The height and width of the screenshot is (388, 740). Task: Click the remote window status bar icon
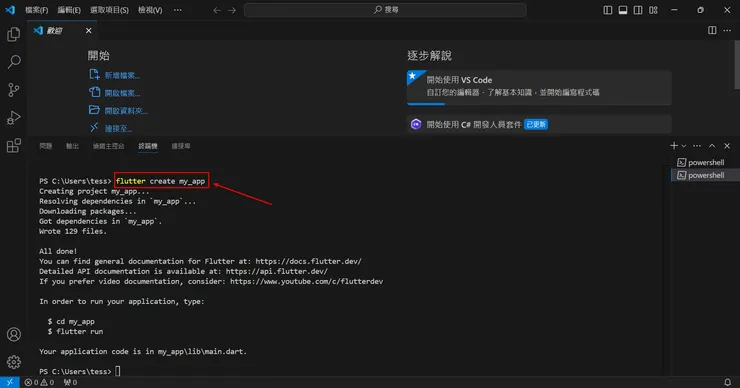9,382
